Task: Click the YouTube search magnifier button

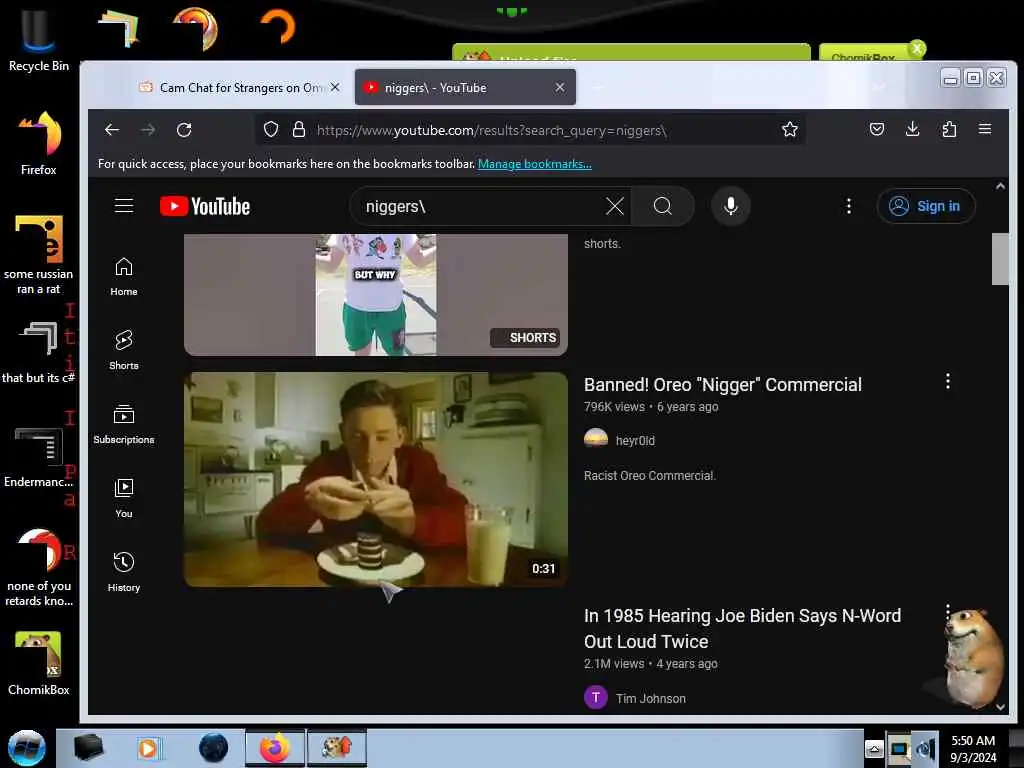Action: (x=663, y=206)
